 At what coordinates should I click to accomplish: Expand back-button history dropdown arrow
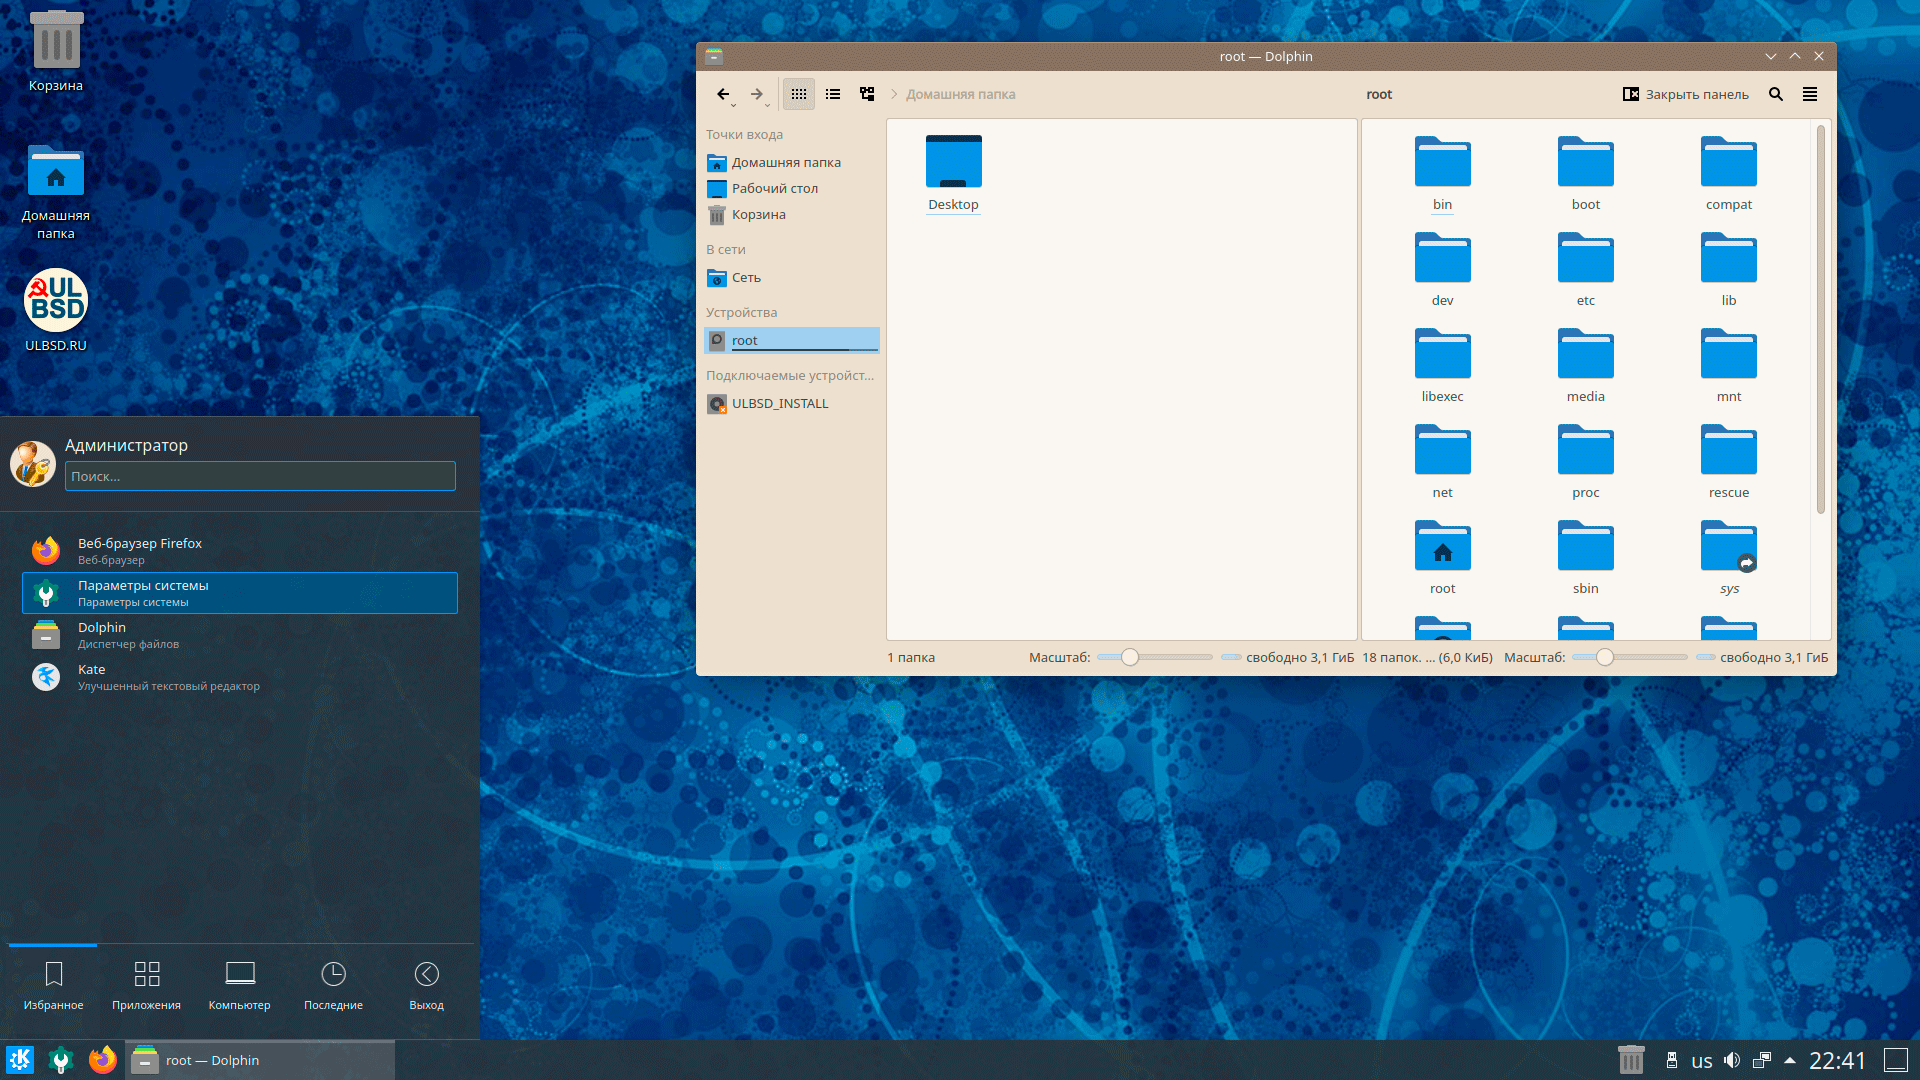734,105
